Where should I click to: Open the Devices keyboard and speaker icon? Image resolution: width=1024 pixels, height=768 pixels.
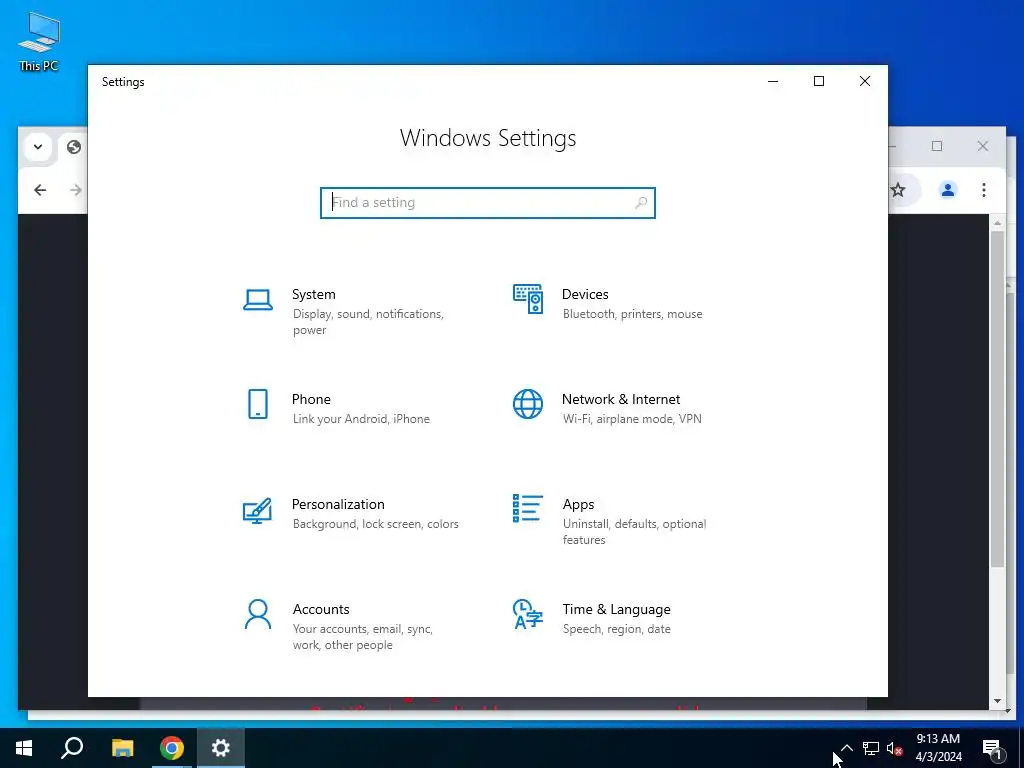tap(528, 298)
